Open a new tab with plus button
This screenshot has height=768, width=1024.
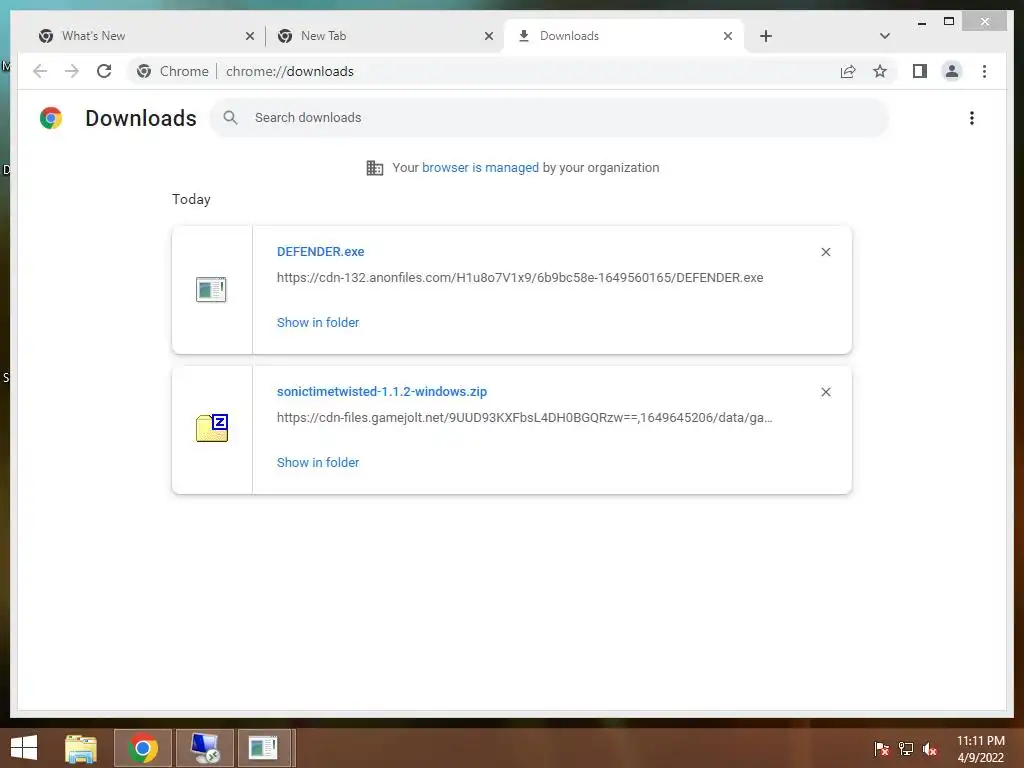[766, 36]
